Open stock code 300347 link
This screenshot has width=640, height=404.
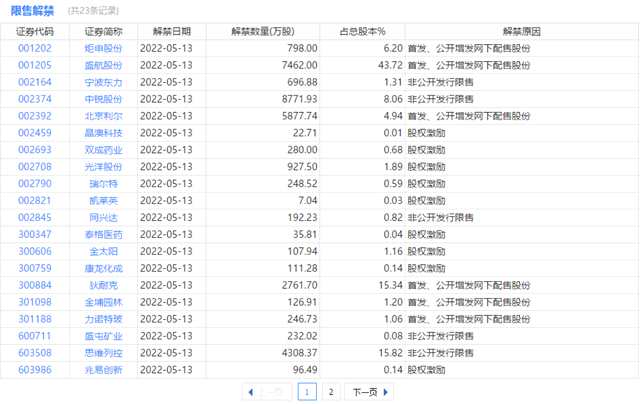[x=35, y=234]
